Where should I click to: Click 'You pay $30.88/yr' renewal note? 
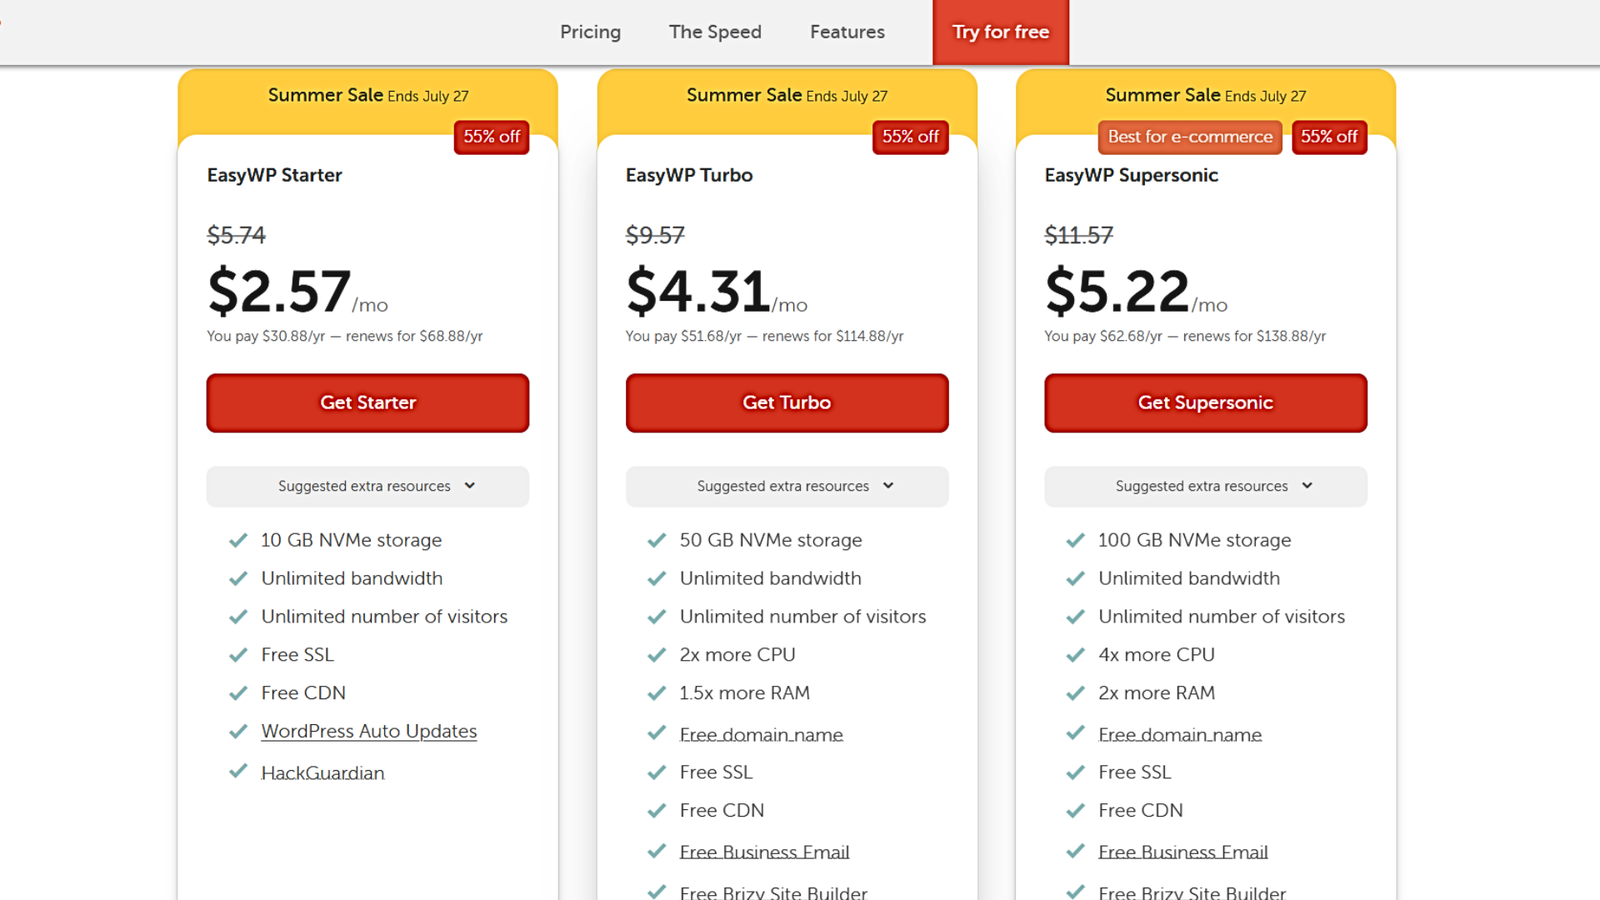pyautogui.click(x=345, y=336)
